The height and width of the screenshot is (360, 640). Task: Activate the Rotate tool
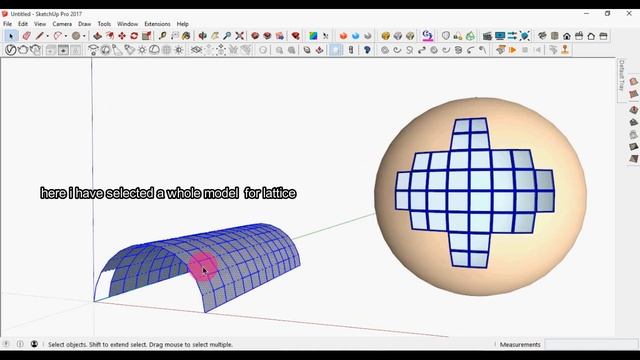pos(134,36)
